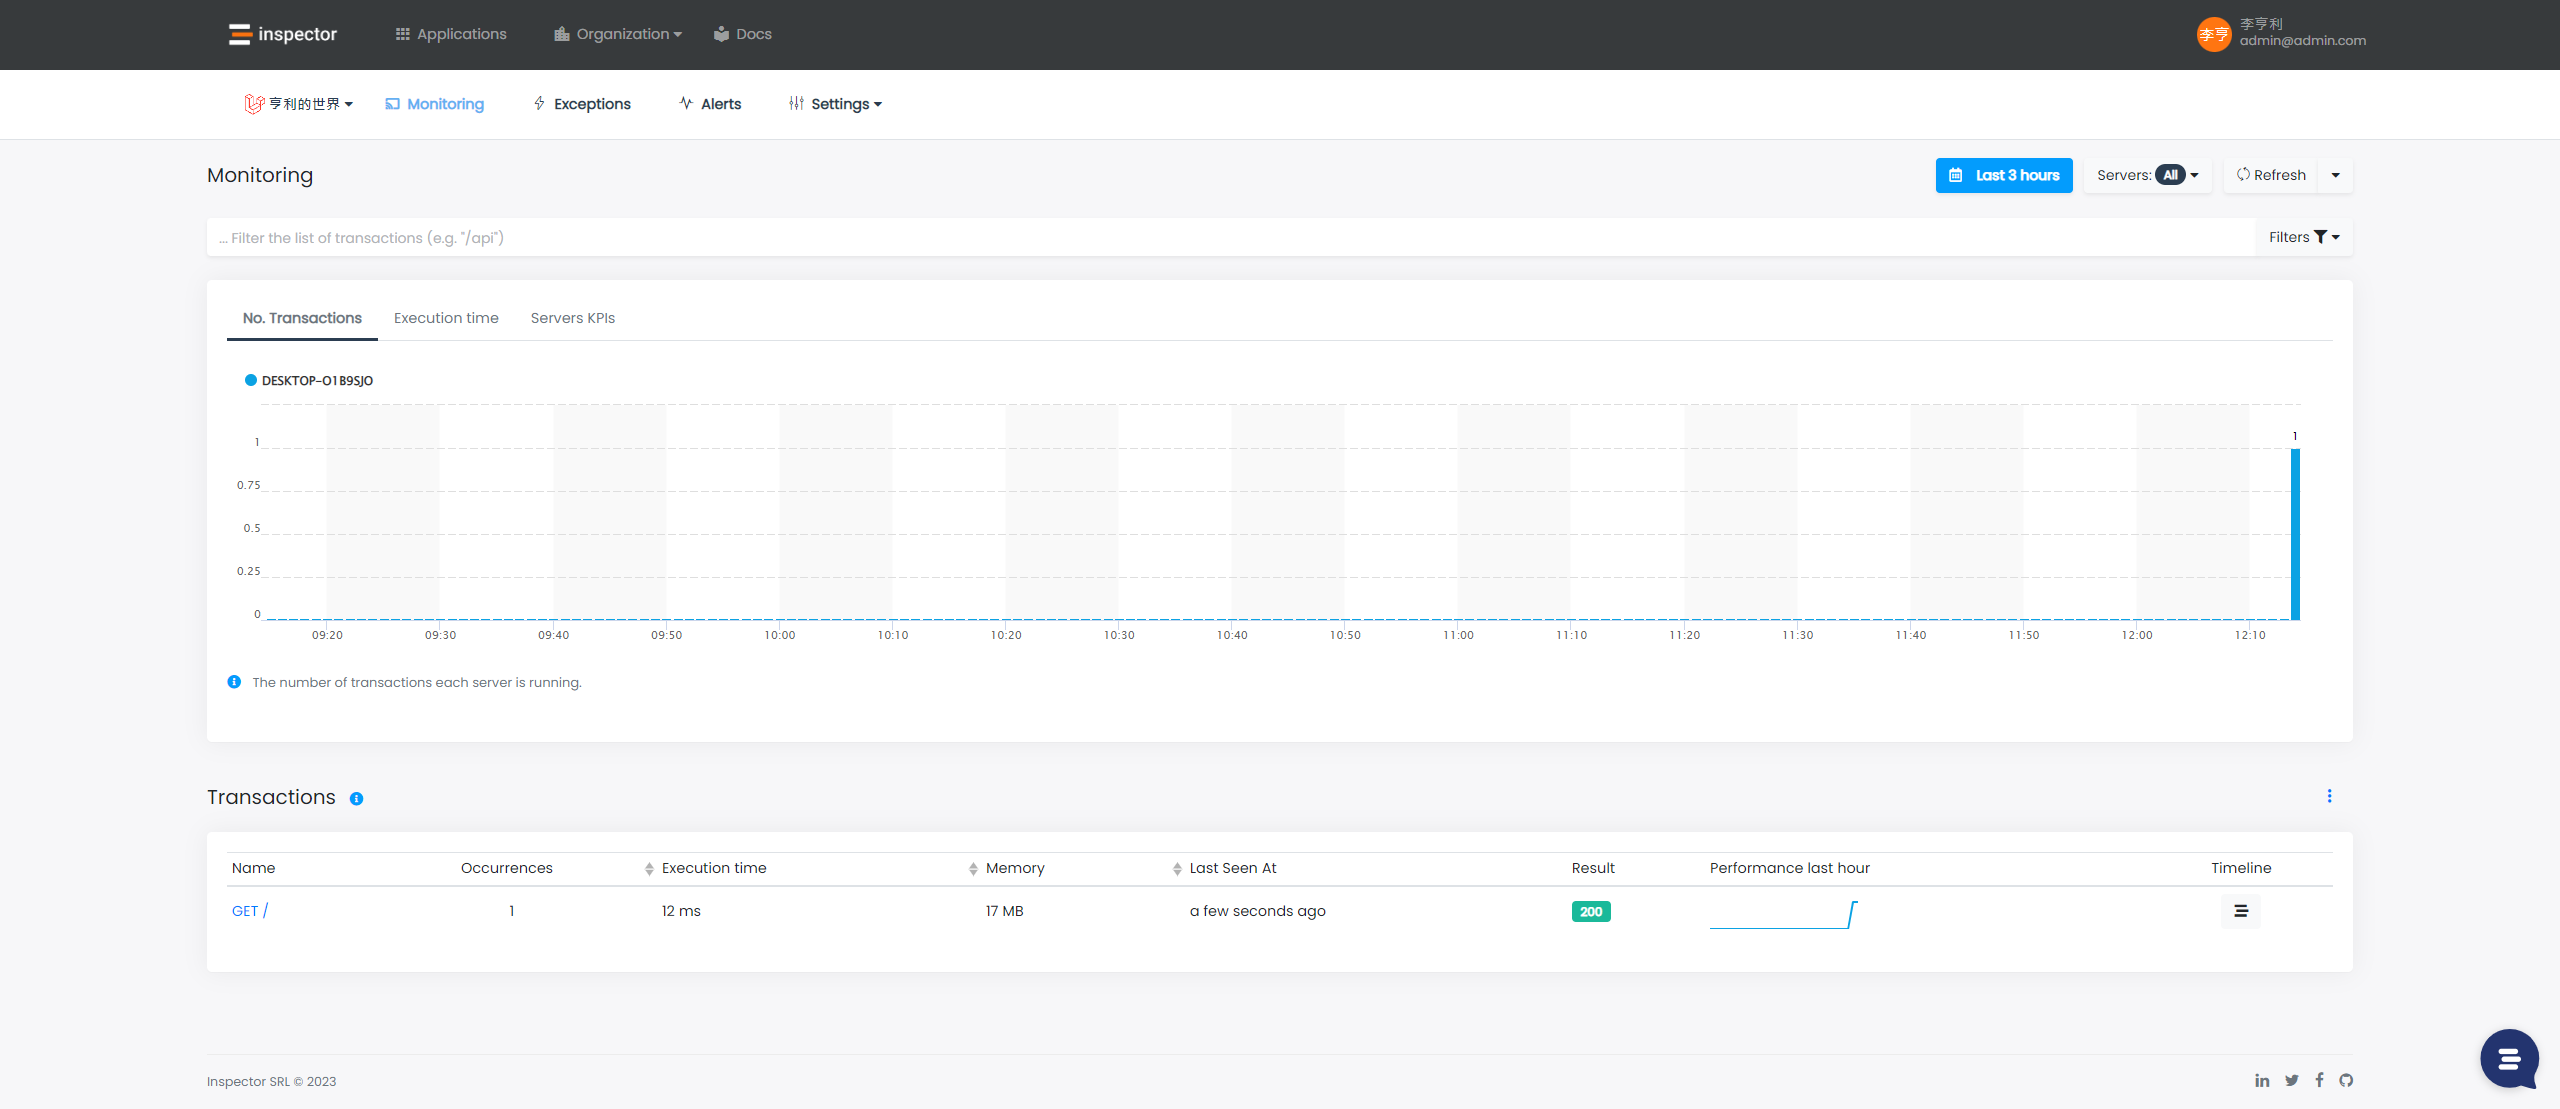Open the three-dot Transactions options menu
The width and height of the screenshot is (2560, 1109).
[2329, 796]
